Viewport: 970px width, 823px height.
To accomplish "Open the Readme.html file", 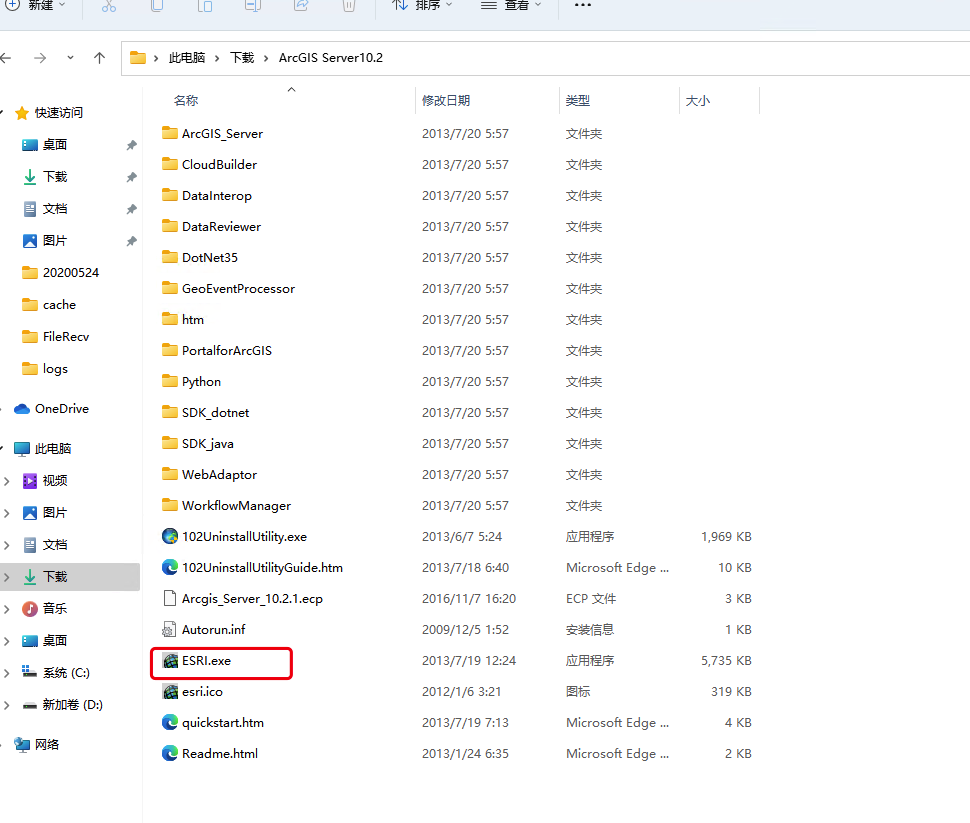I will [x=219, y=754].
